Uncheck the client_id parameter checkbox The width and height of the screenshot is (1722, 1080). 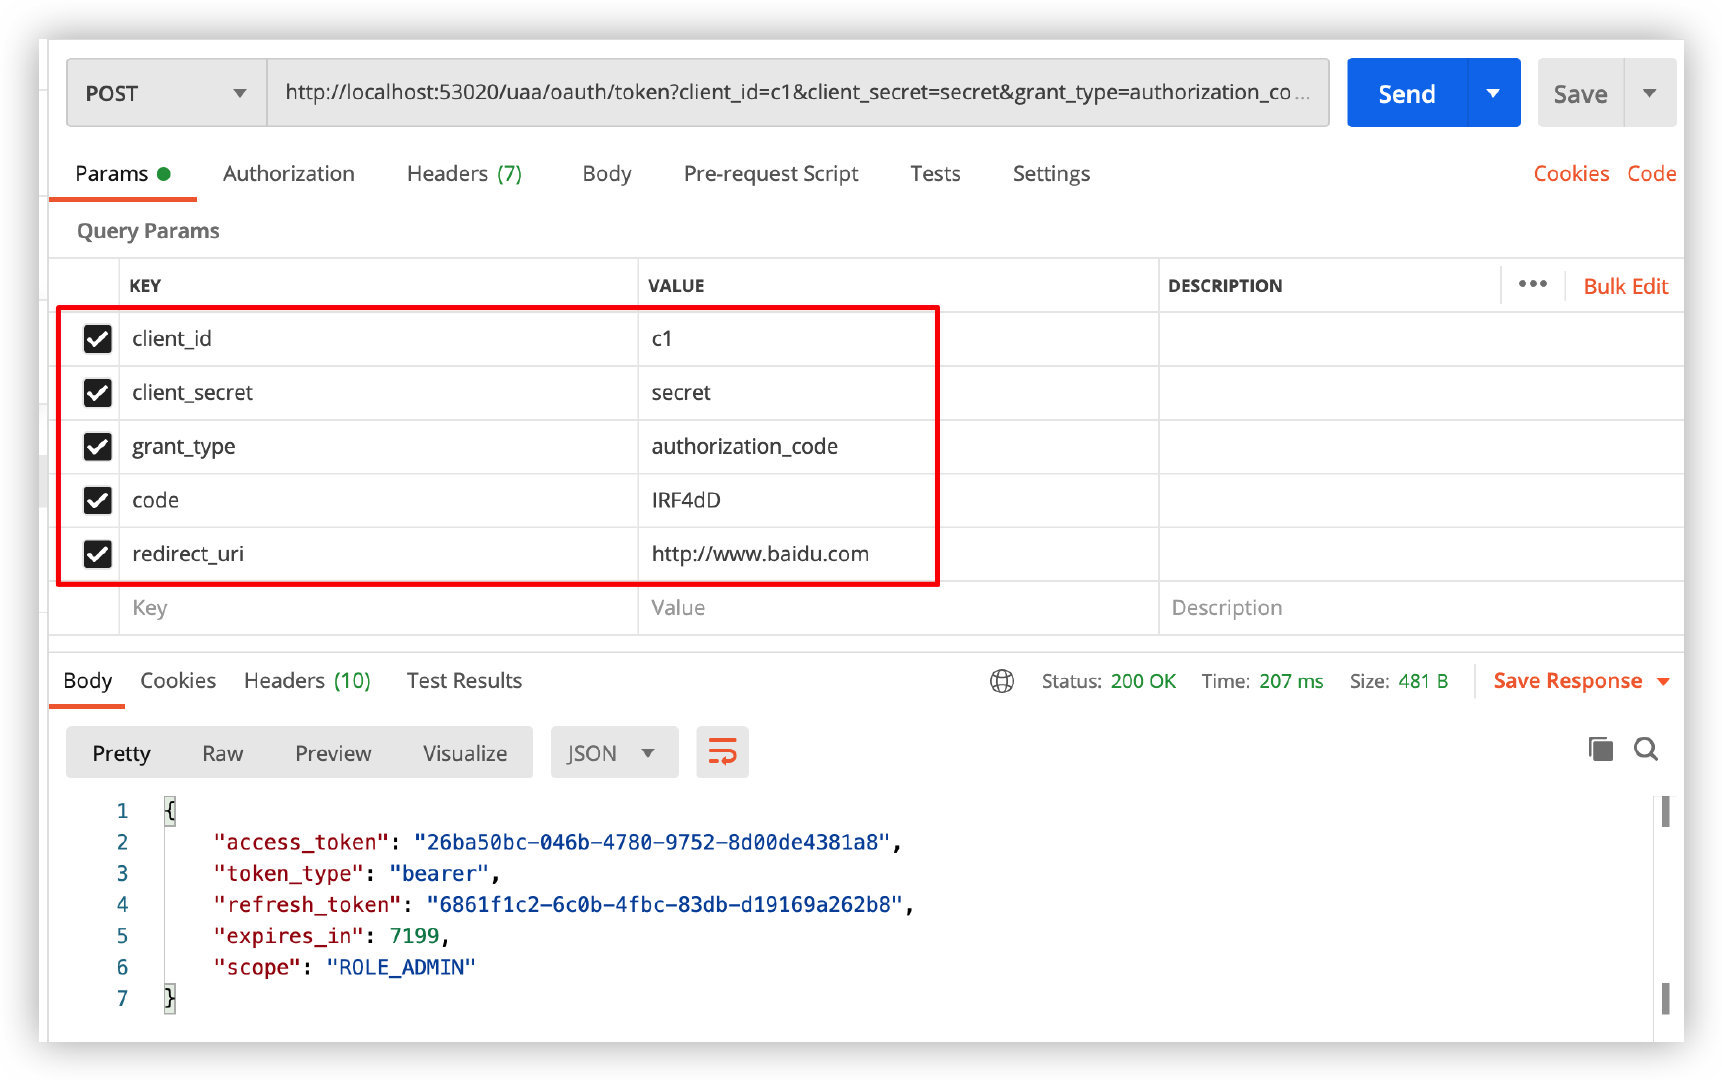pyautogui.click(x=97, y=339)
